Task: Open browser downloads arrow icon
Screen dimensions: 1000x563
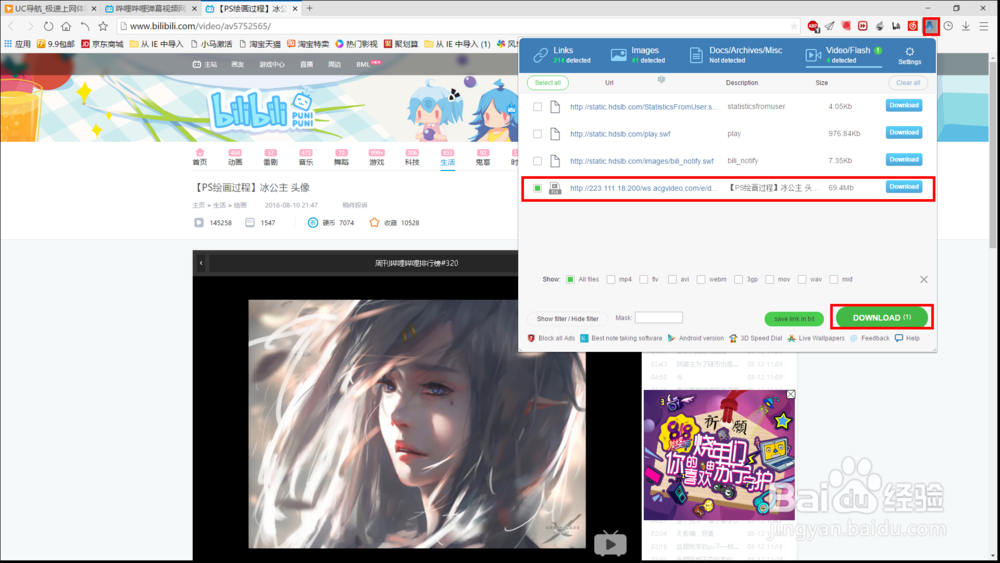Action: pos(966,26)
